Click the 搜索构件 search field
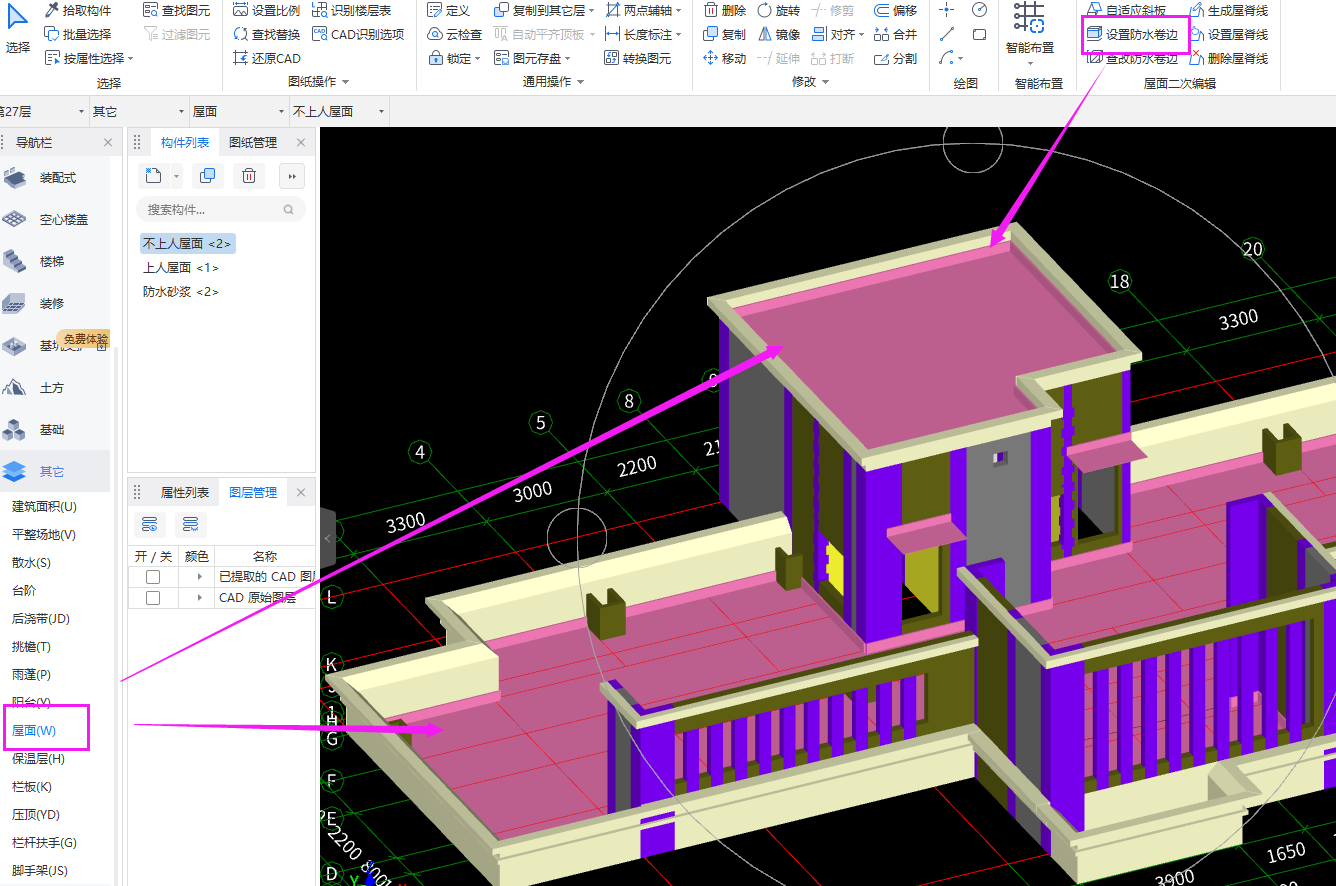Viewport: 1336px width, 886px height. click(x=220, y=210)
